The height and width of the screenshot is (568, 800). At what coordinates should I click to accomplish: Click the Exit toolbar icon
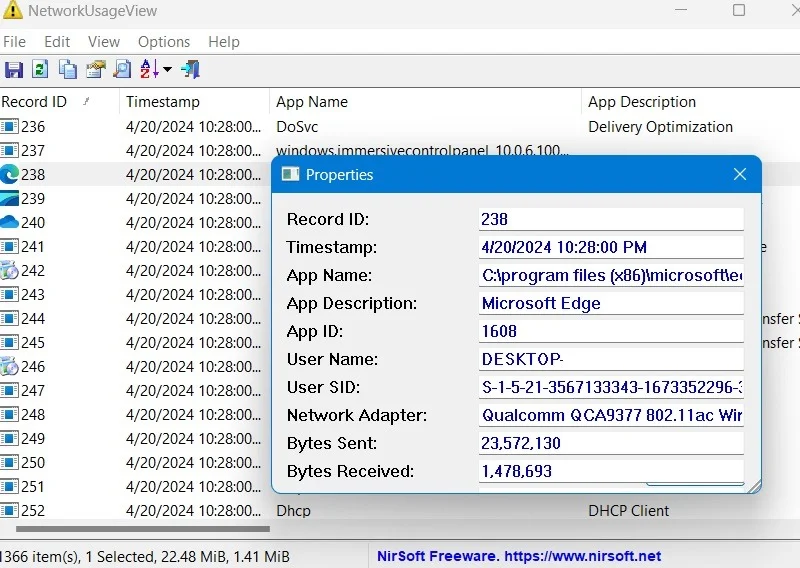click(x=191, y=69)
